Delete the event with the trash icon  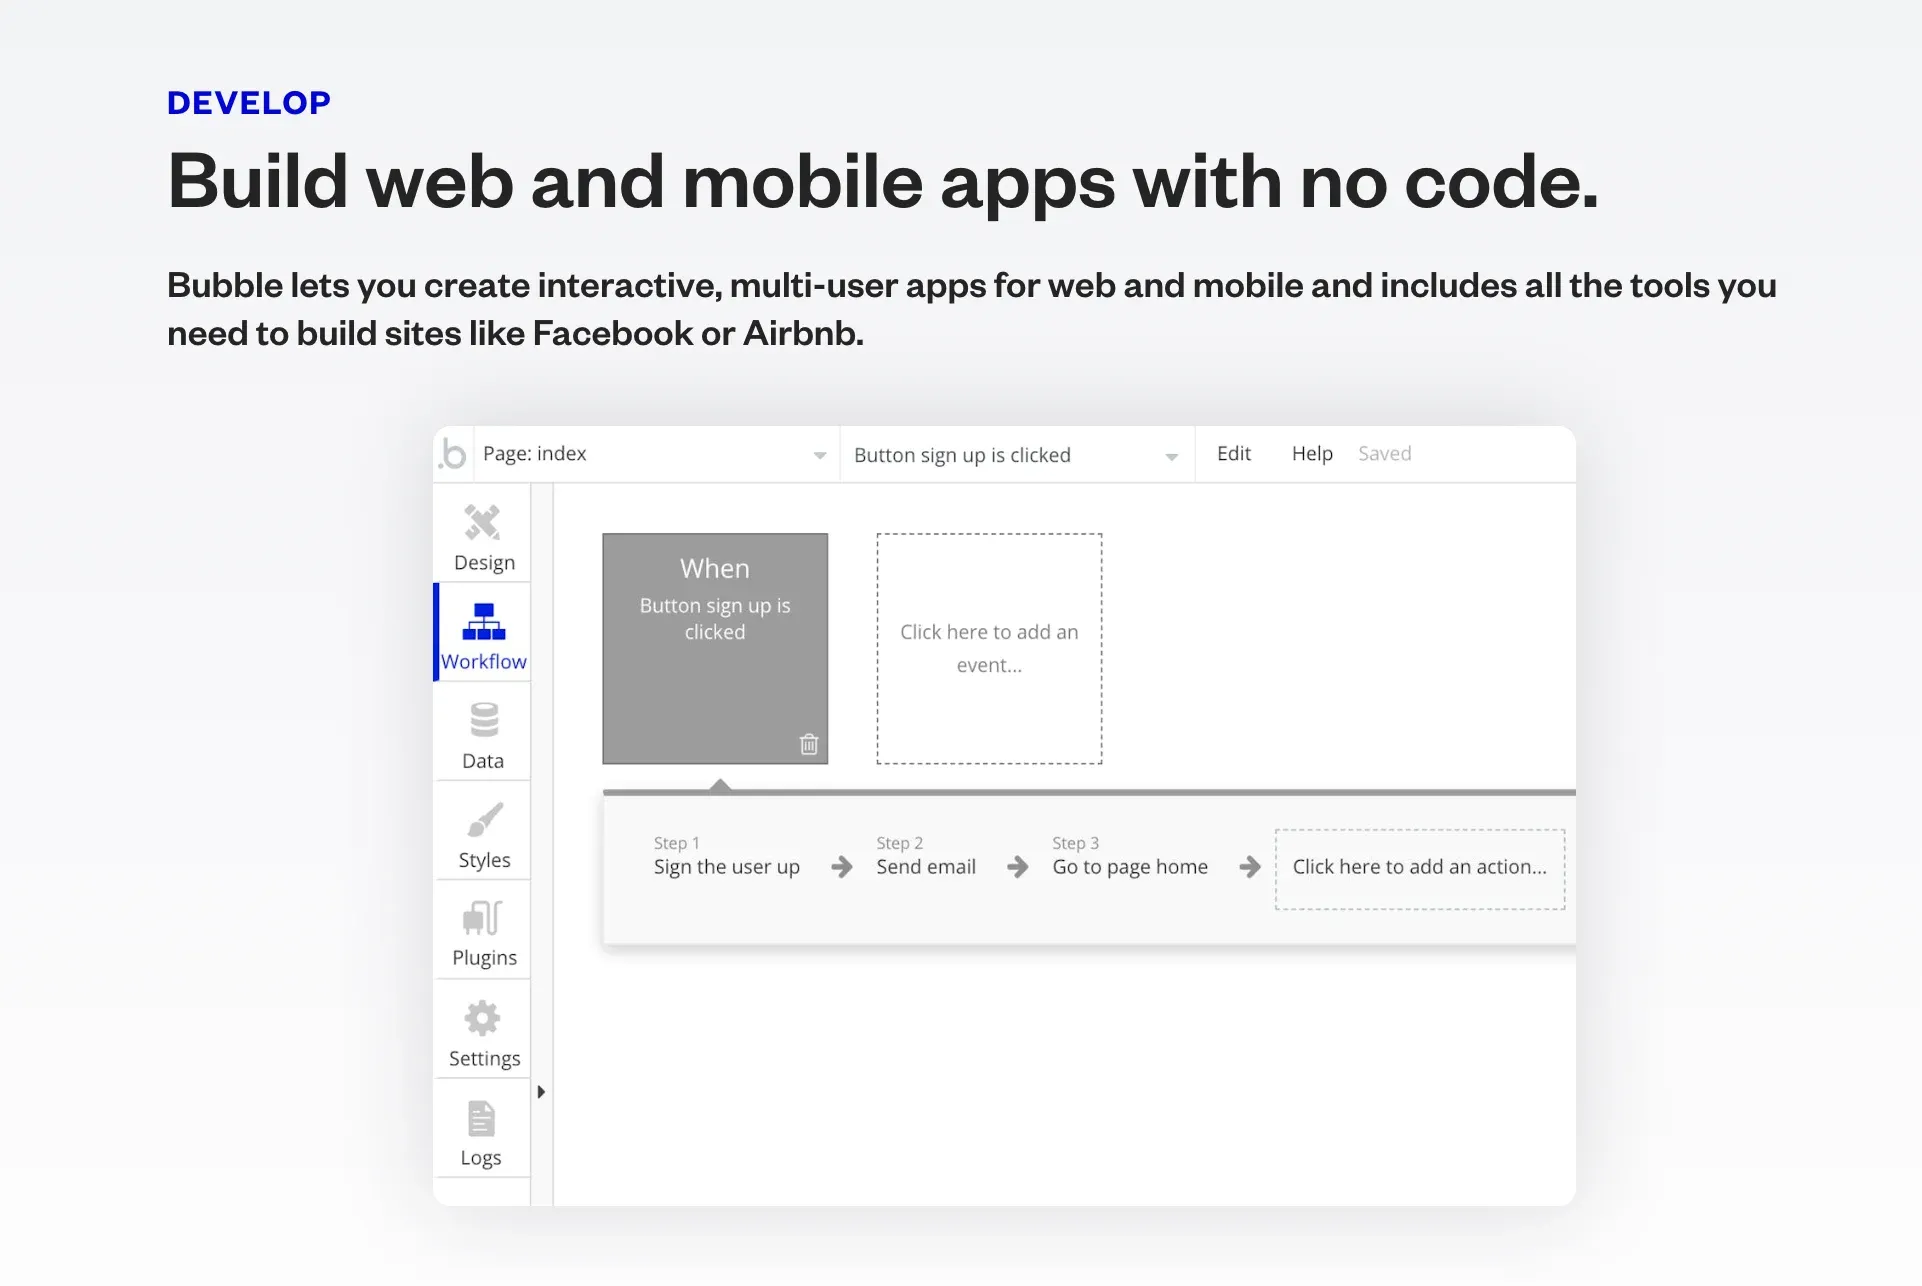point(809,744)
